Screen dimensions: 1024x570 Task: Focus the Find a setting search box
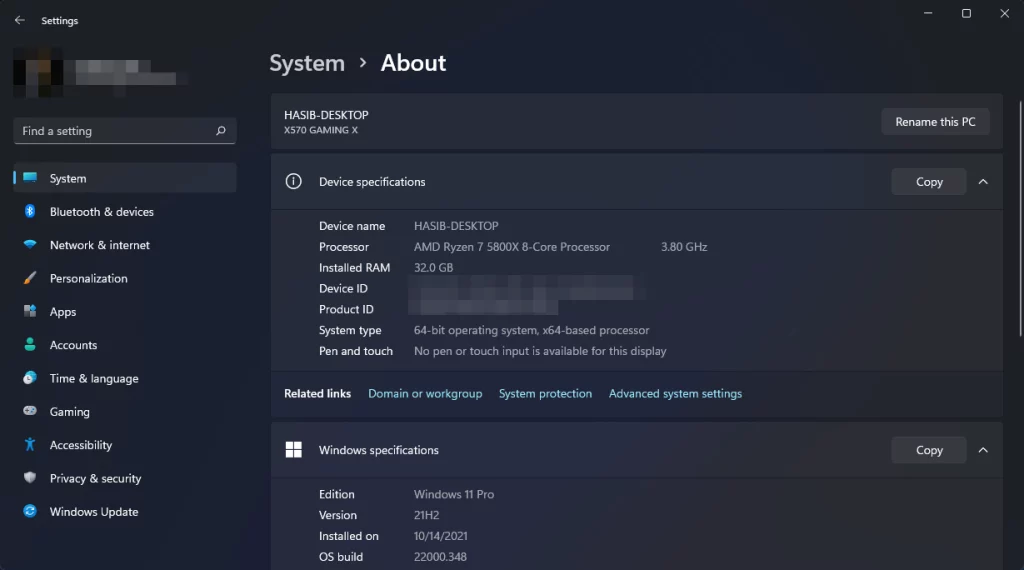[125, 131]
